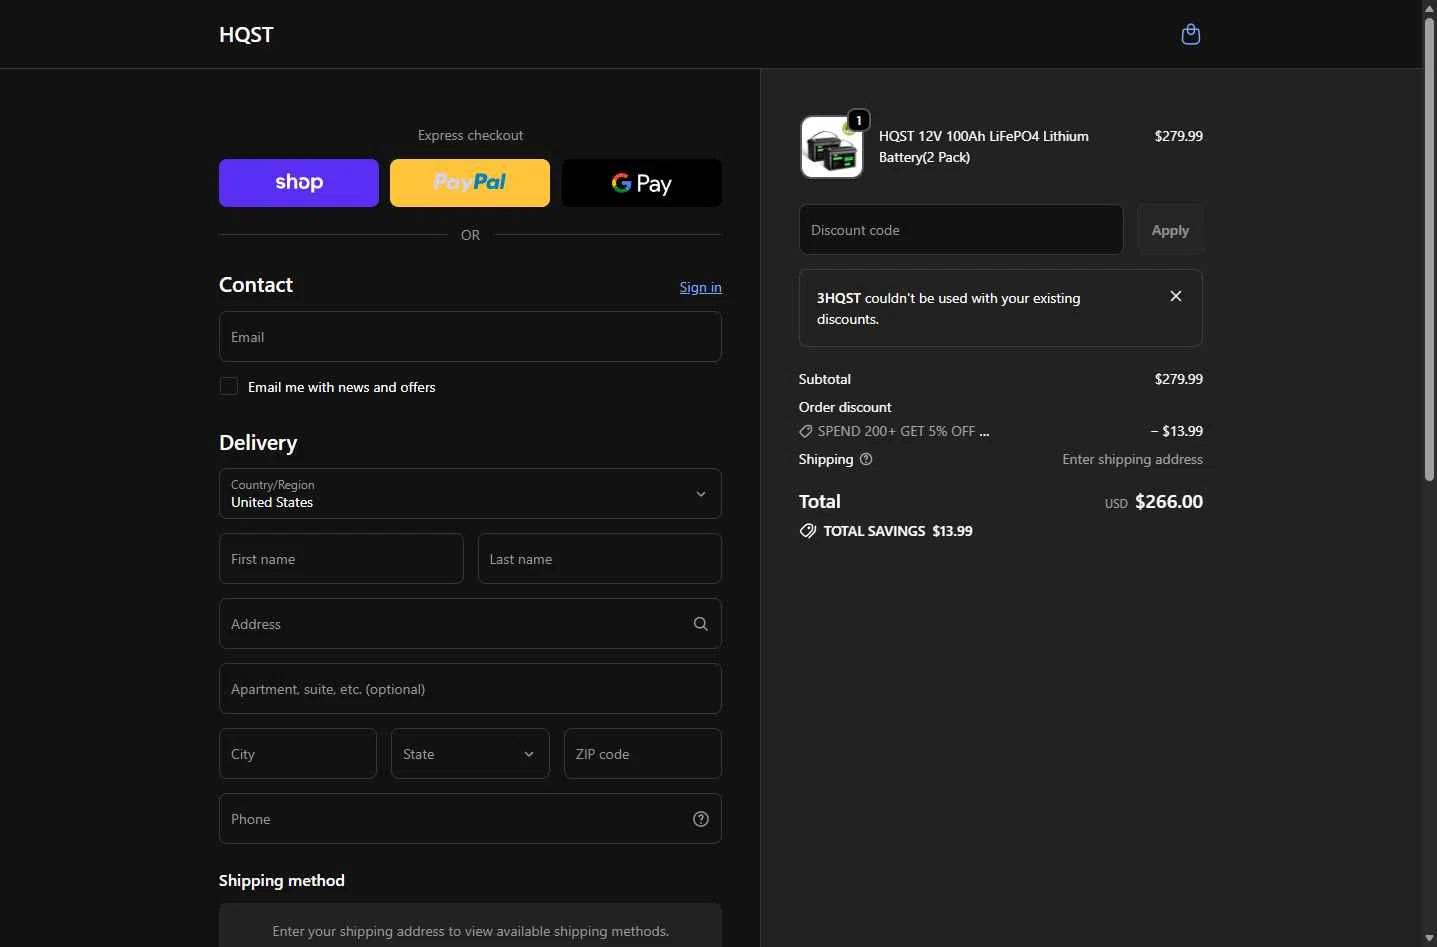The image size is (1437, 947).
Task: Tick Email me with news and offers
Action: click(229, 386)
